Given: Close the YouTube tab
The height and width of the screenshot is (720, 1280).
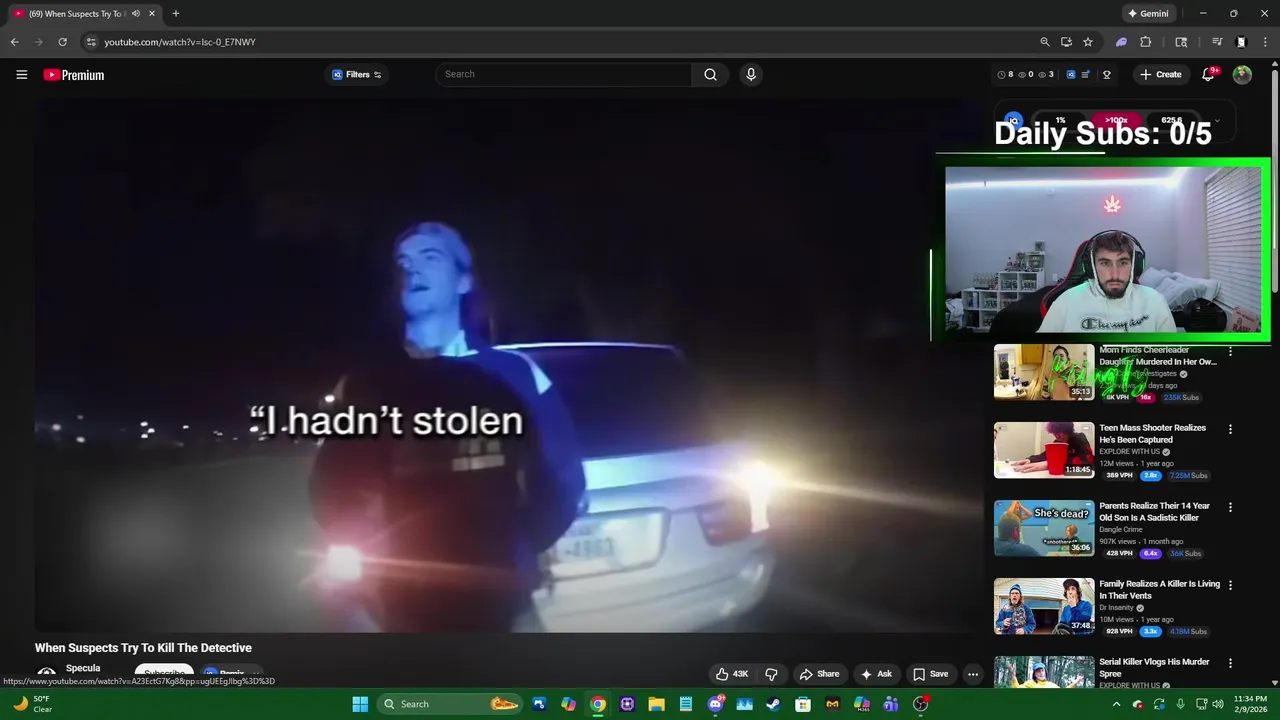Looking at the screenshot, I should (152, 14).
